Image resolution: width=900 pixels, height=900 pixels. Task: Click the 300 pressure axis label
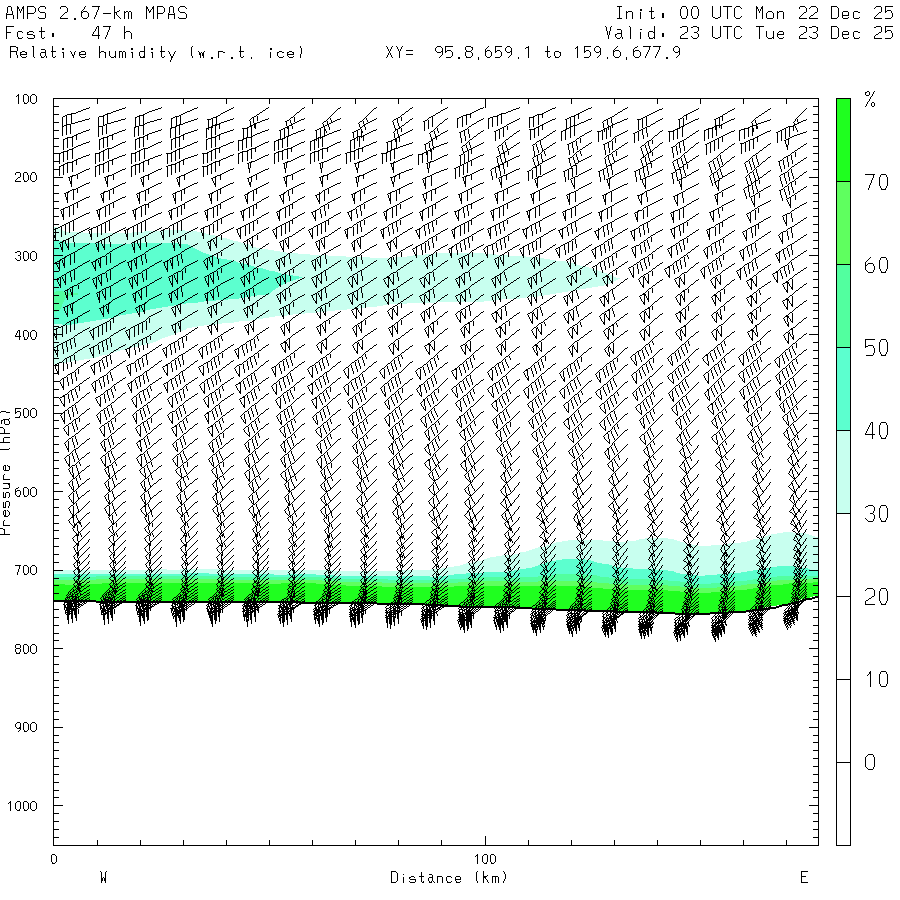pyautogui.click(x=26, y=256)
